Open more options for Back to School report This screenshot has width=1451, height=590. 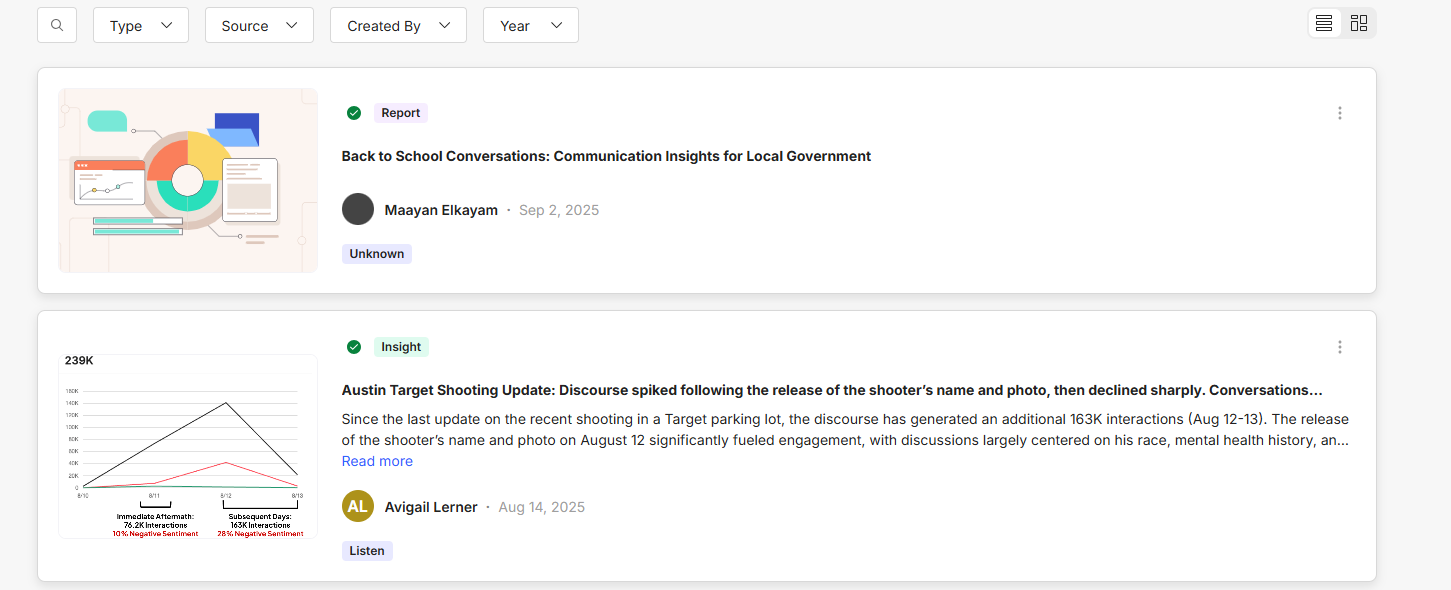tap(1340, 113)
